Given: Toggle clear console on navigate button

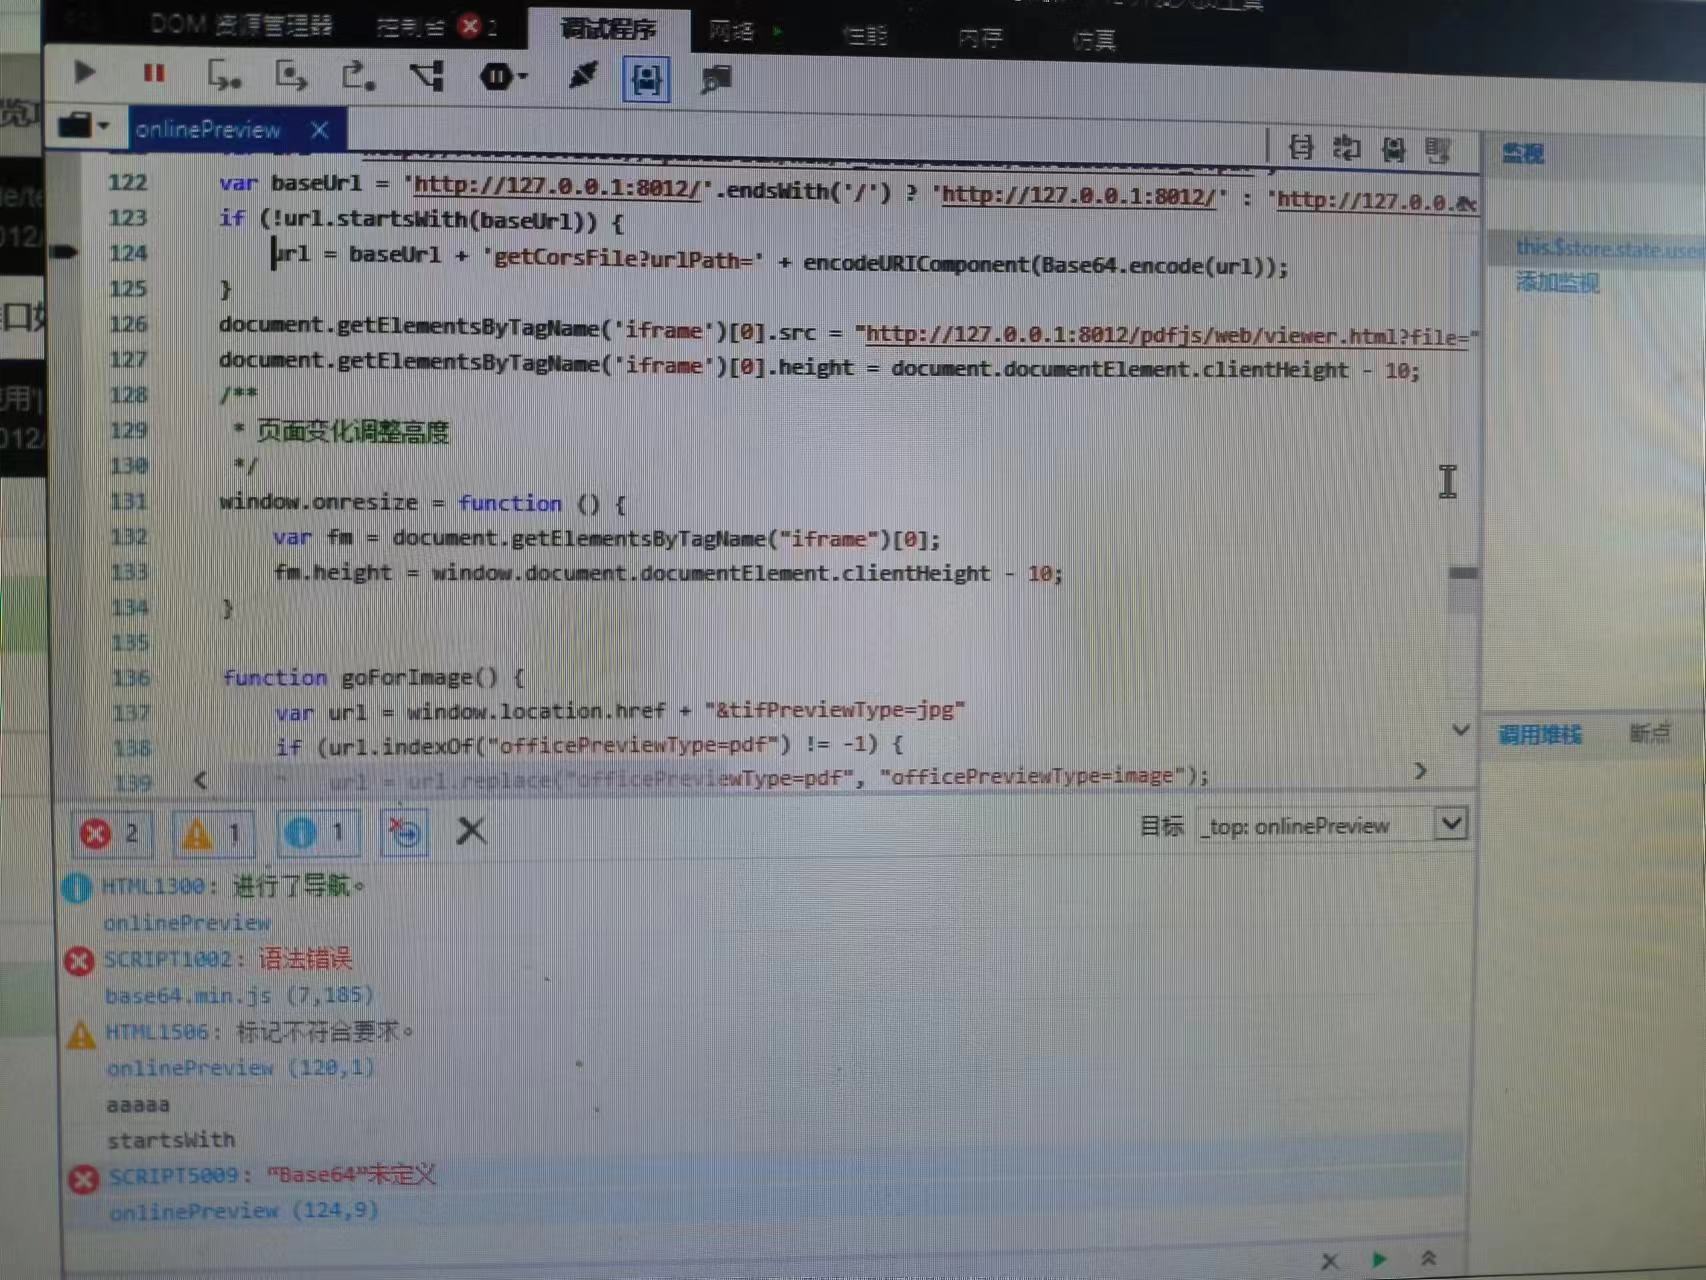Looking at the screenshot, I should [x=404, y=832].
